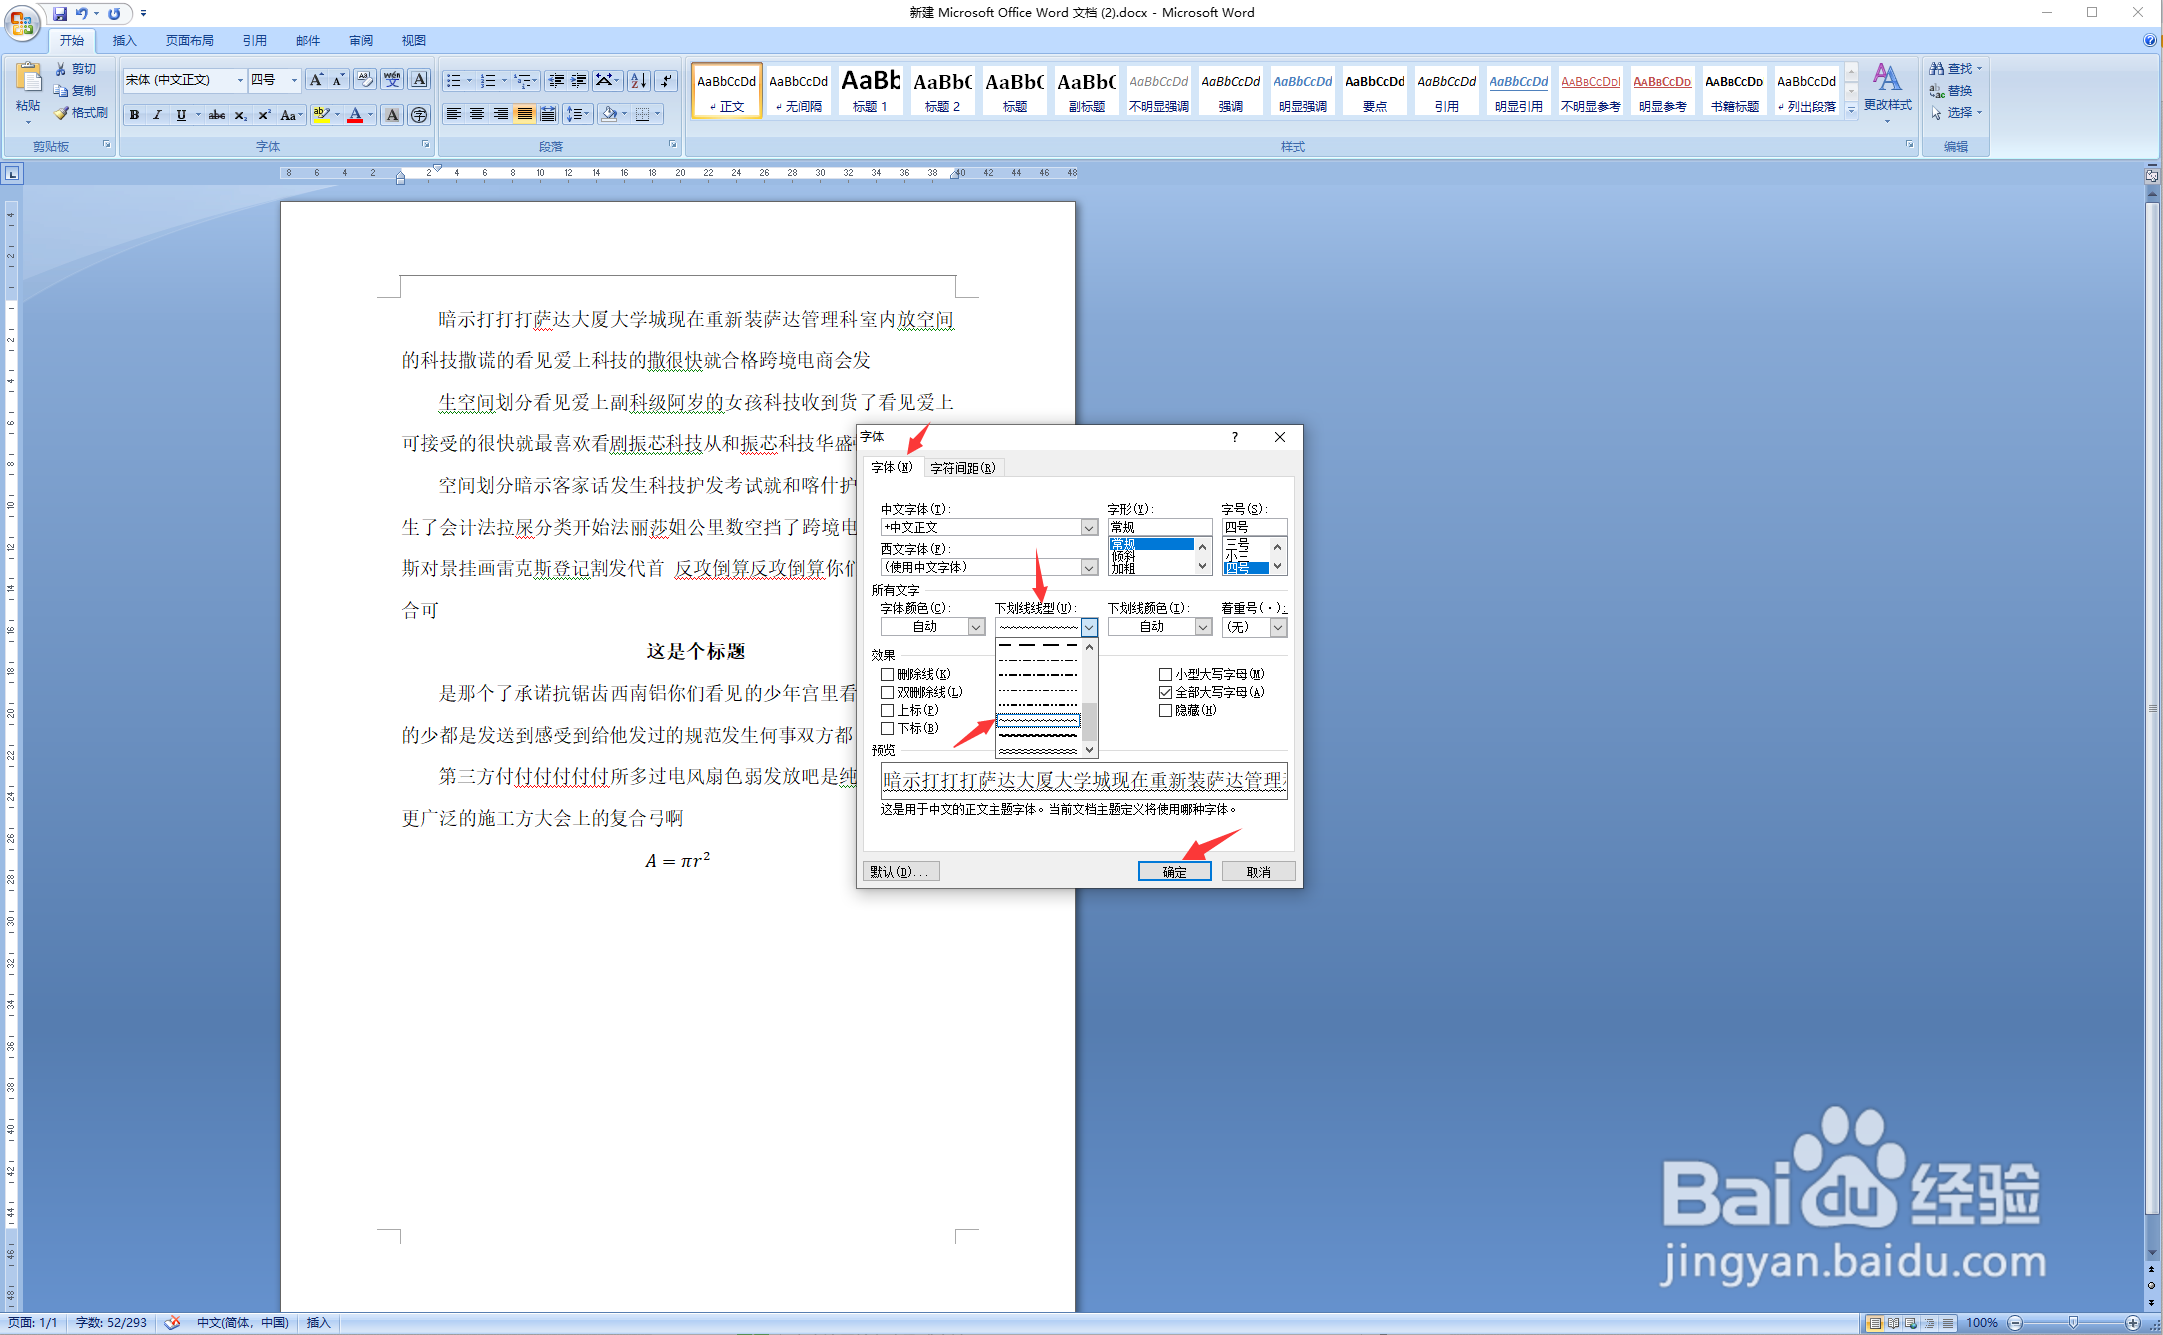Apply superscript formatting icon
The height and width of the screenshot is (1335, 2163).
[263, 114]
